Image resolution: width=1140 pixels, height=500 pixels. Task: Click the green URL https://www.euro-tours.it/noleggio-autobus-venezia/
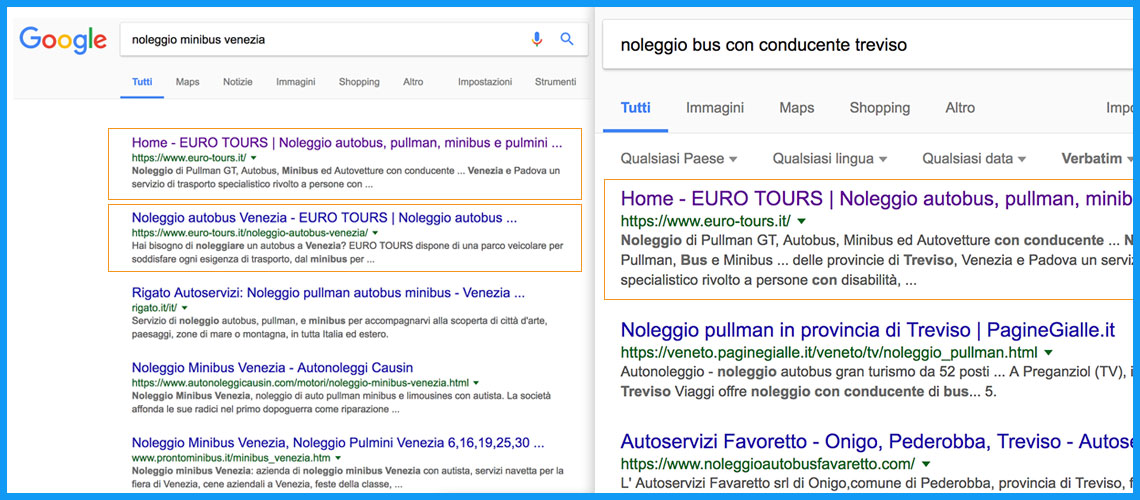pos(249,233)
